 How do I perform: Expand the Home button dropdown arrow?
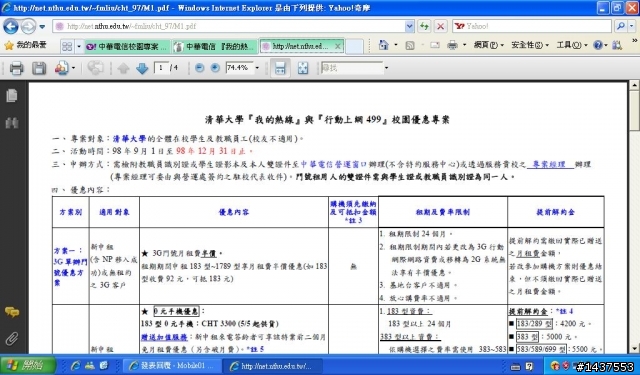(x=396, y=45)
